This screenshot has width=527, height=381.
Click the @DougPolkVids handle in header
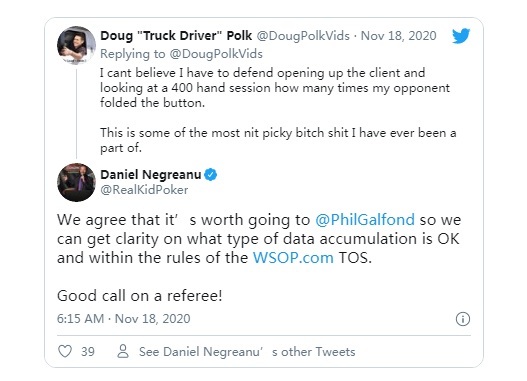coord(303,36)
